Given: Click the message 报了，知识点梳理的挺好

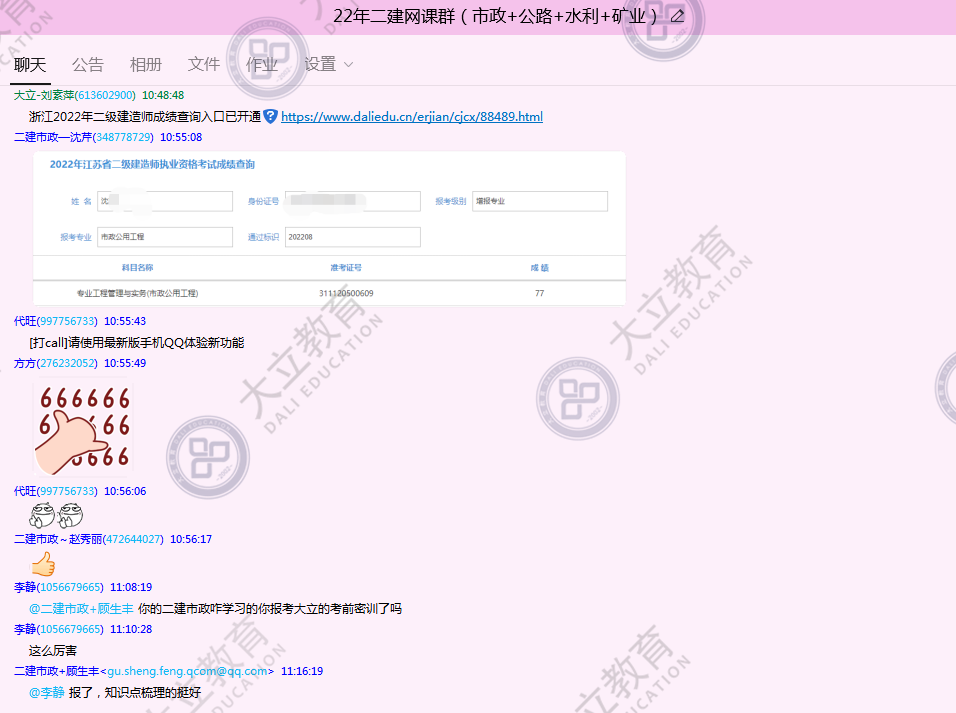Looking at the screenshot, I should coord(135,693).
